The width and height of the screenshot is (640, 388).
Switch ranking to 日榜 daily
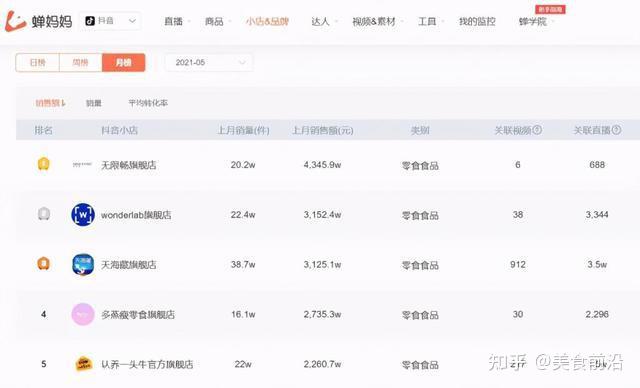pos(38,62)
